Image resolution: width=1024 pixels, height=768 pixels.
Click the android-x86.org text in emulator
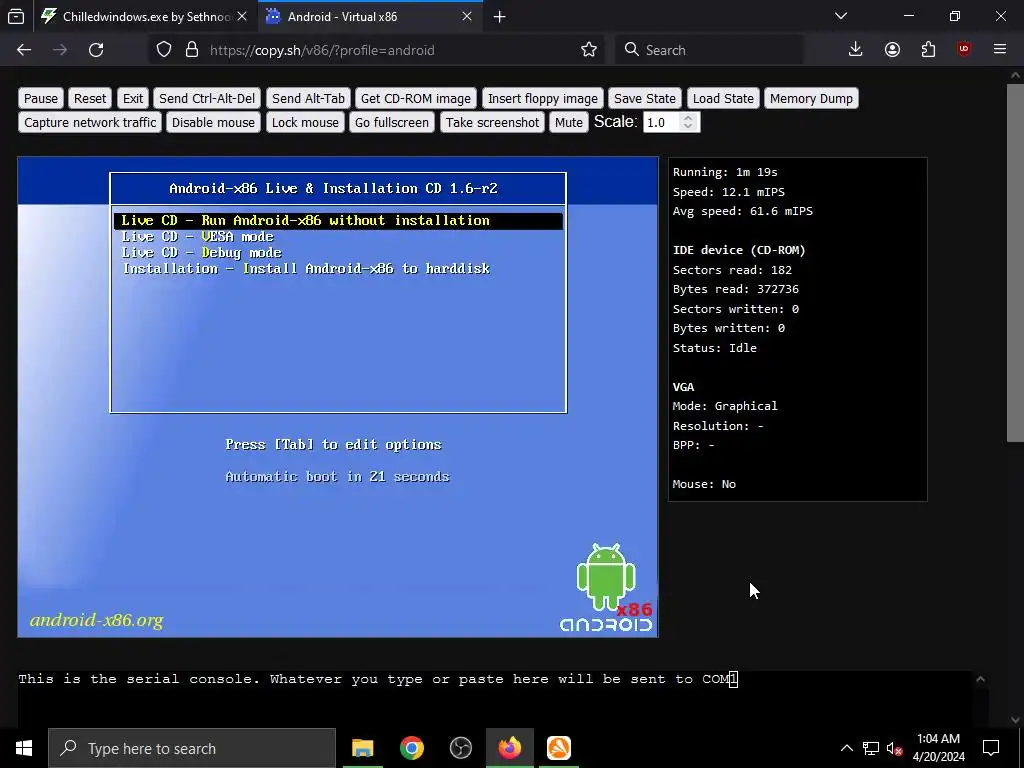[x=97, y=620]
